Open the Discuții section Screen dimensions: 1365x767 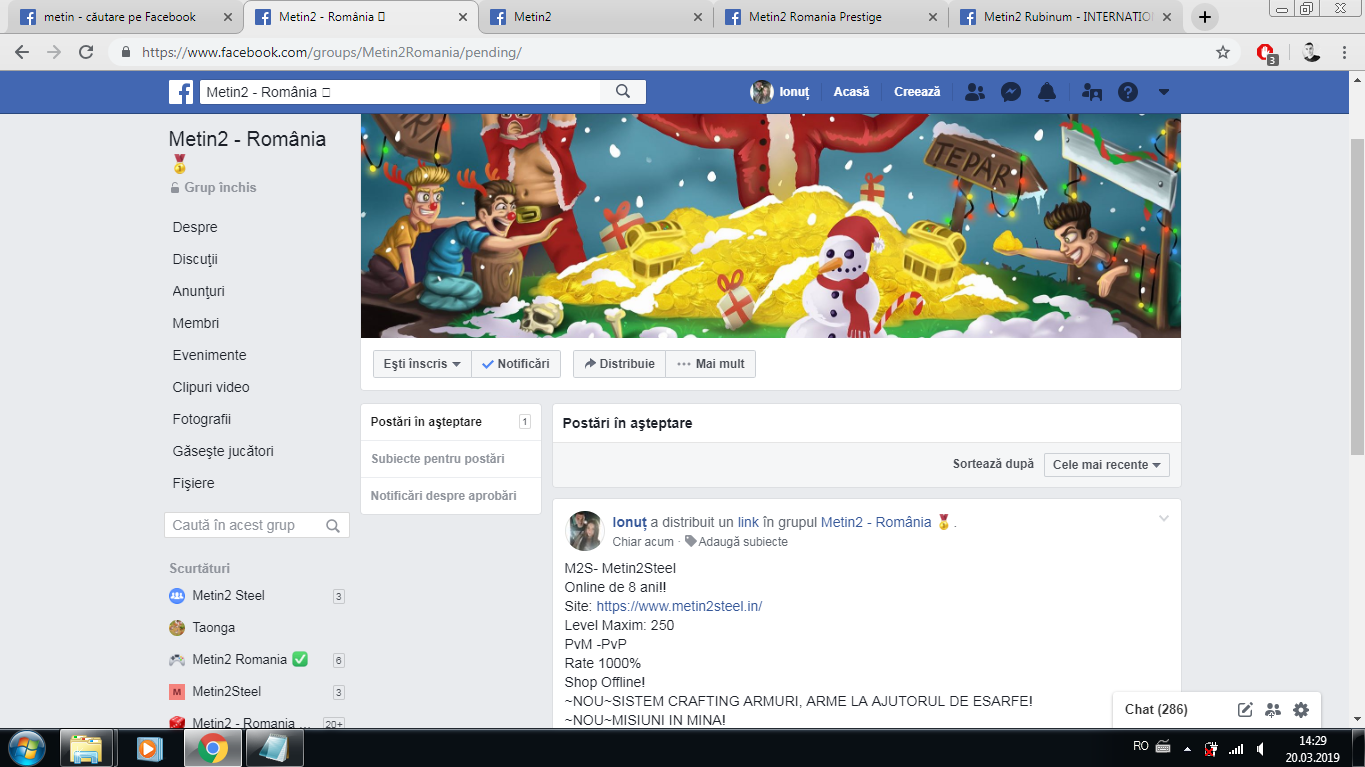(x=195, y=259)
